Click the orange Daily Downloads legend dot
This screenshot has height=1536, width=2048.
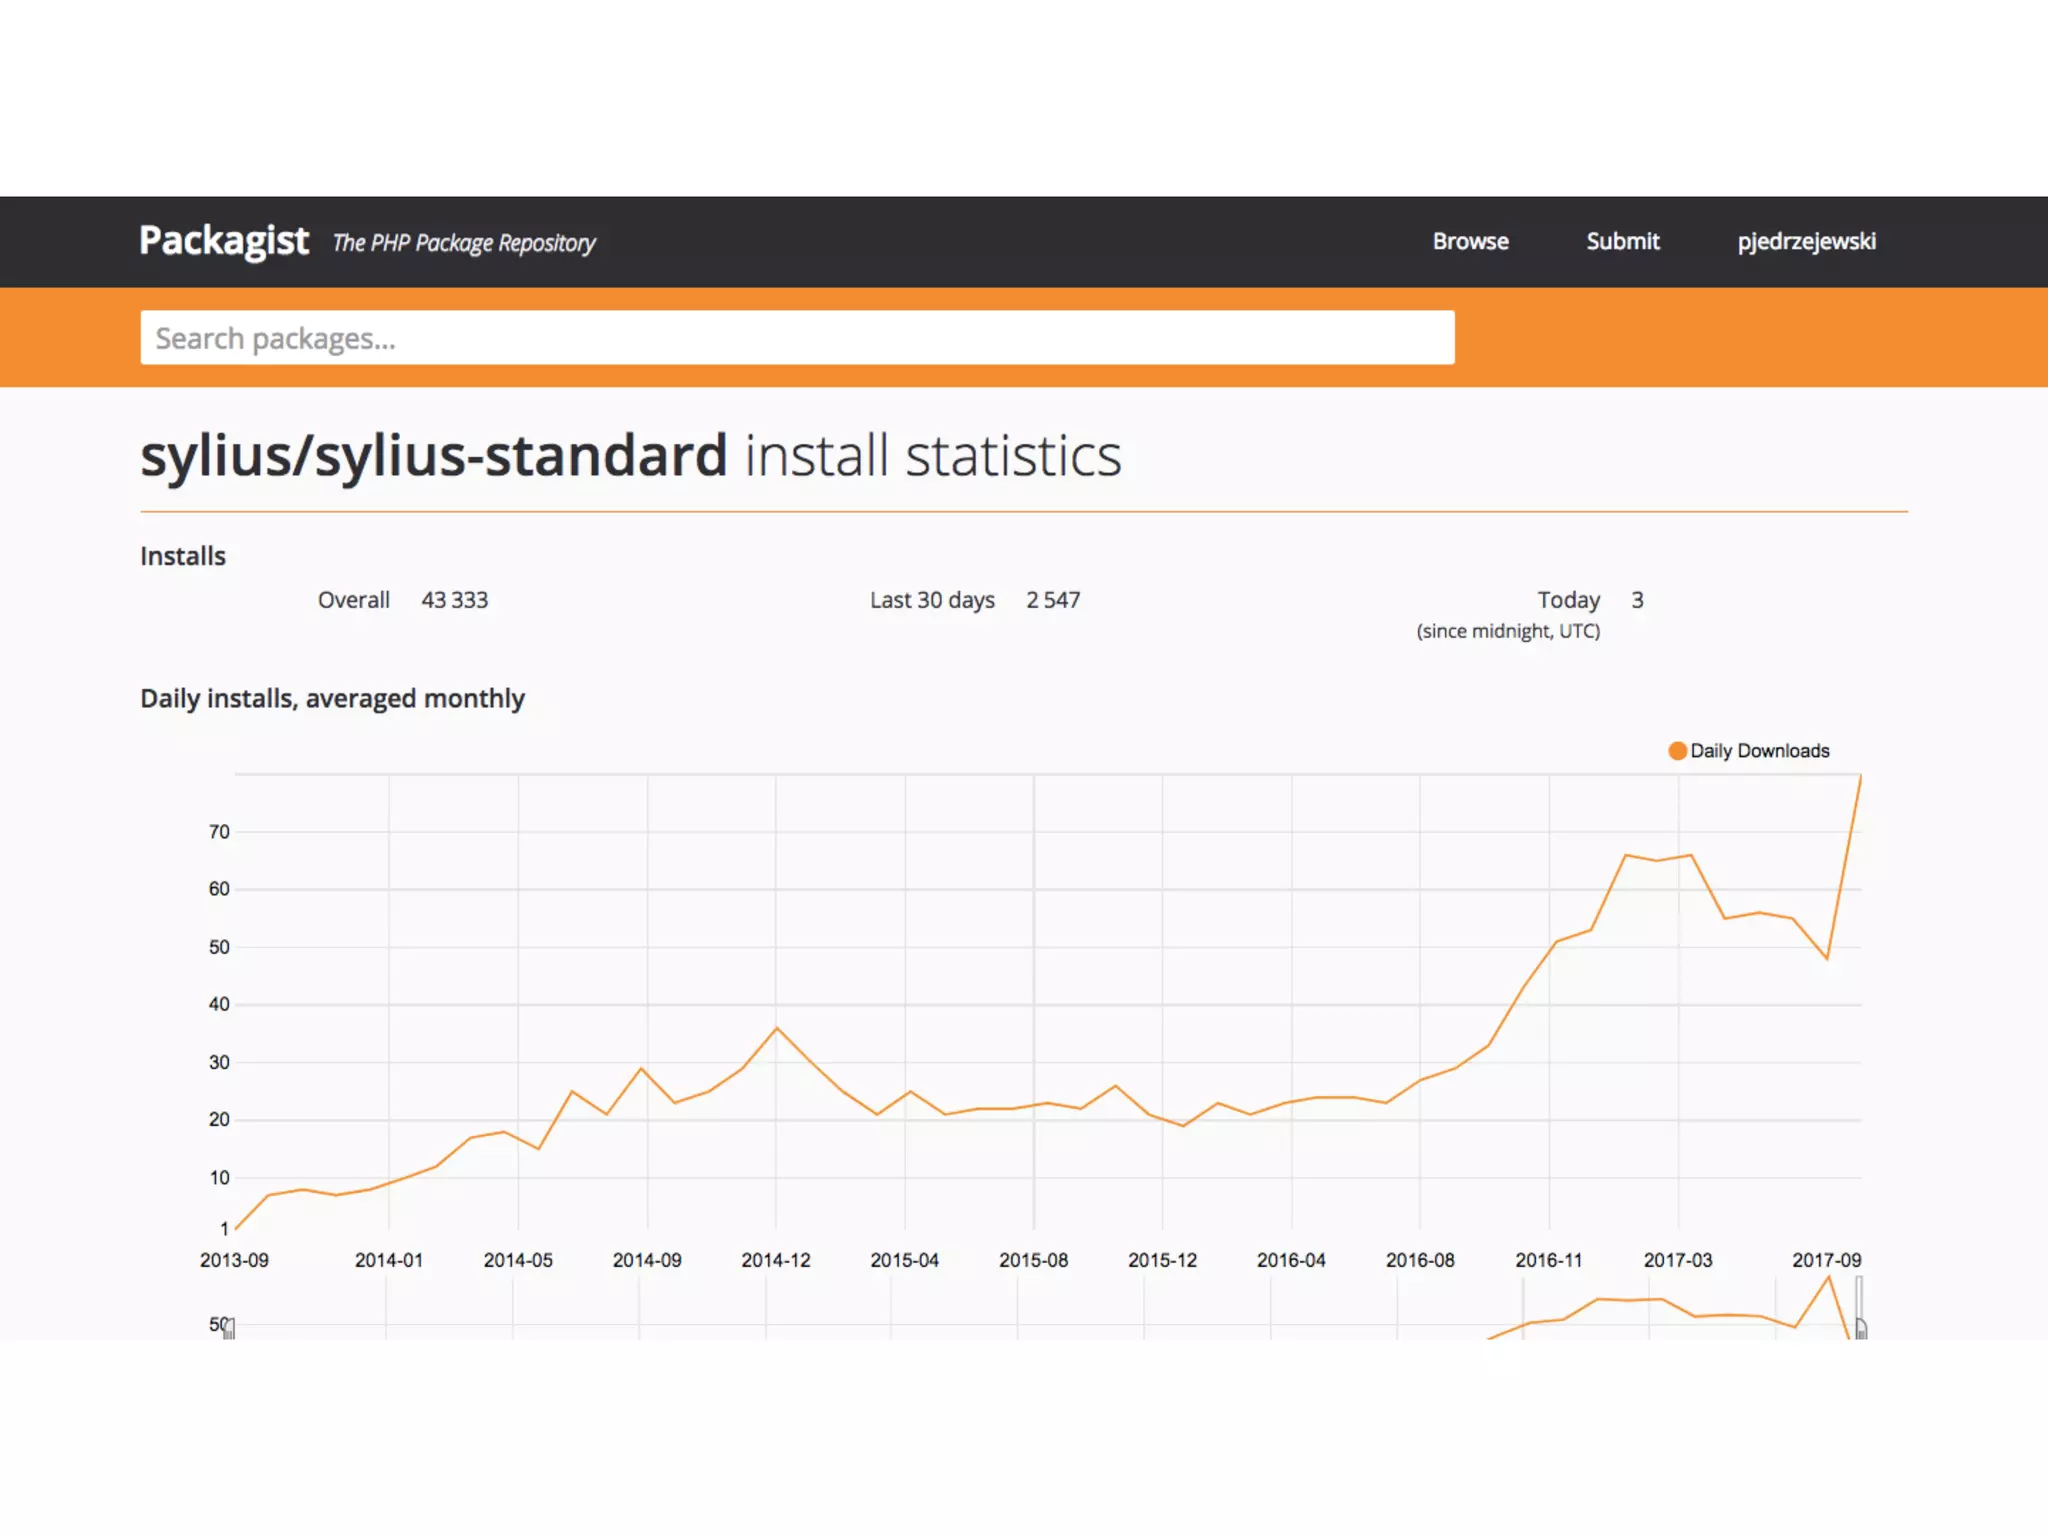[x=1677, y=751]
